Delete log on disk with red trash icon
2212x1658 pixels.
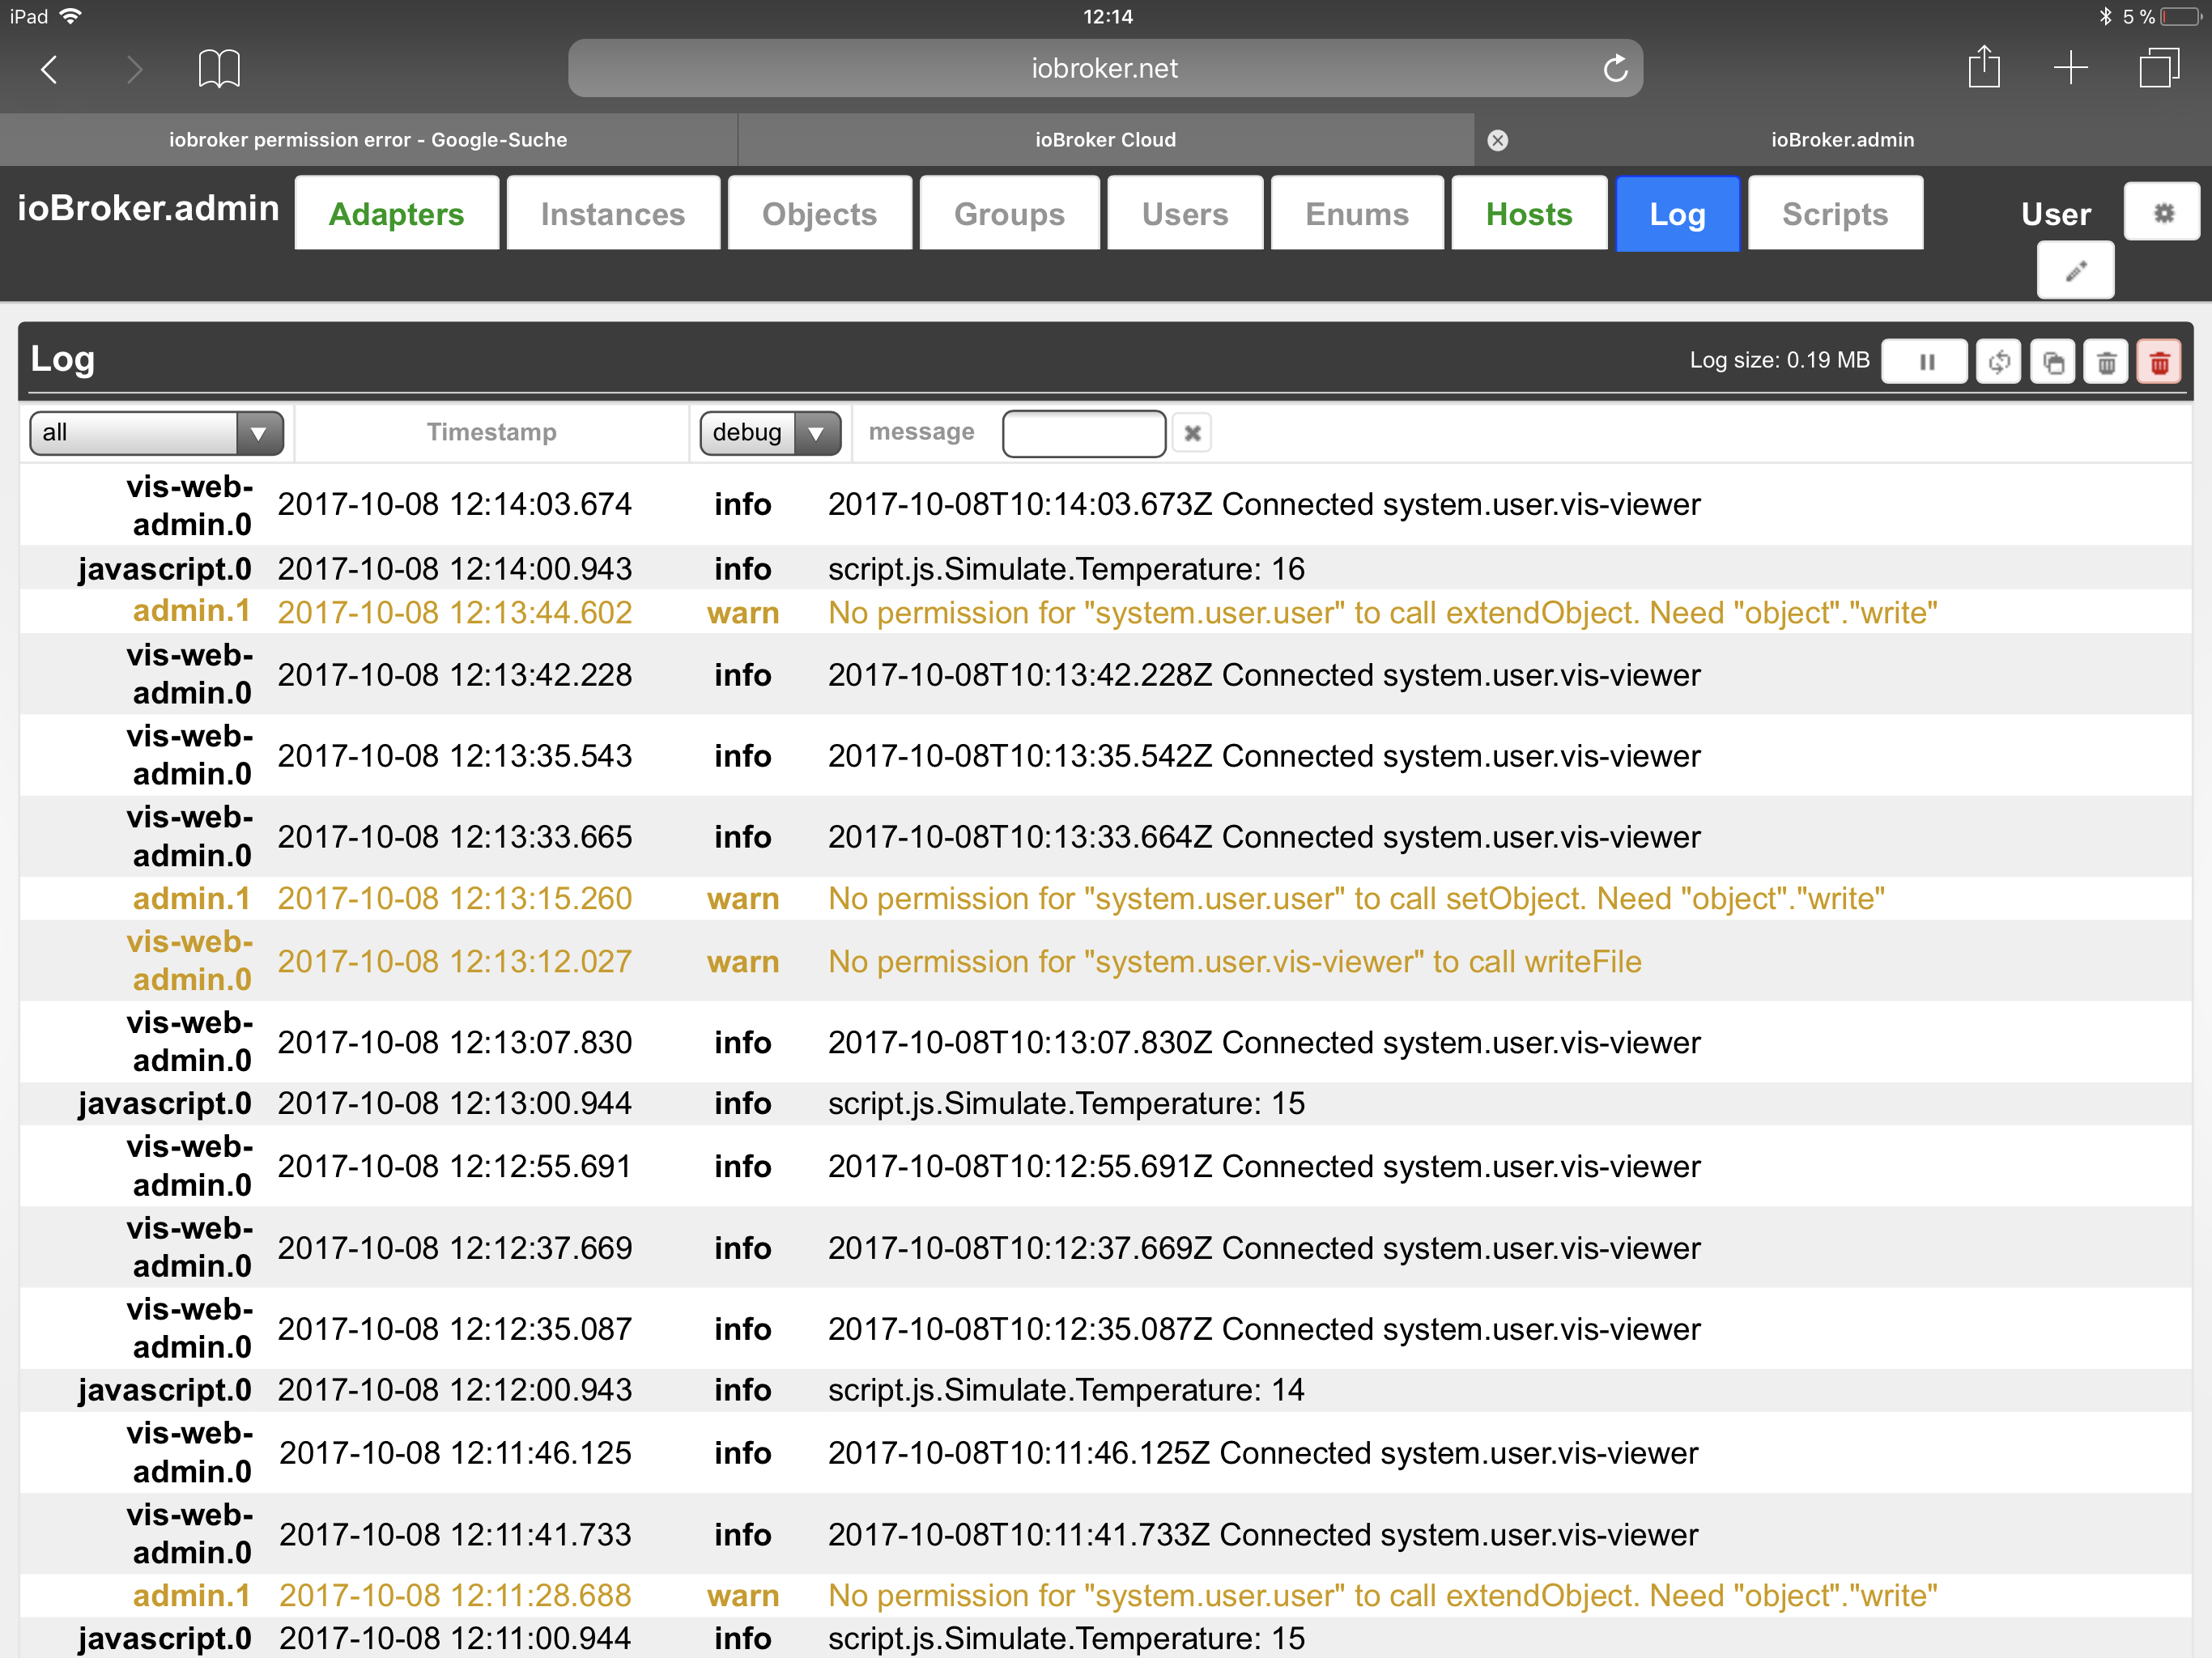(2159, 362)
